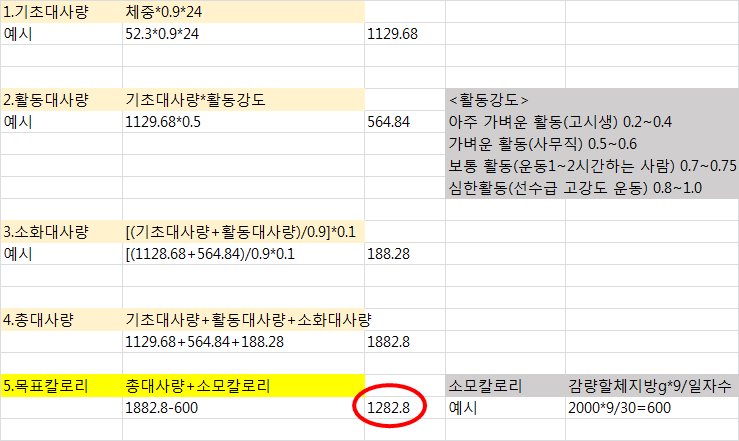The width and height of the screenshot is (739, 441).
Task: Select the heading cell '2.활동대사량'
Action: [61, 100]
